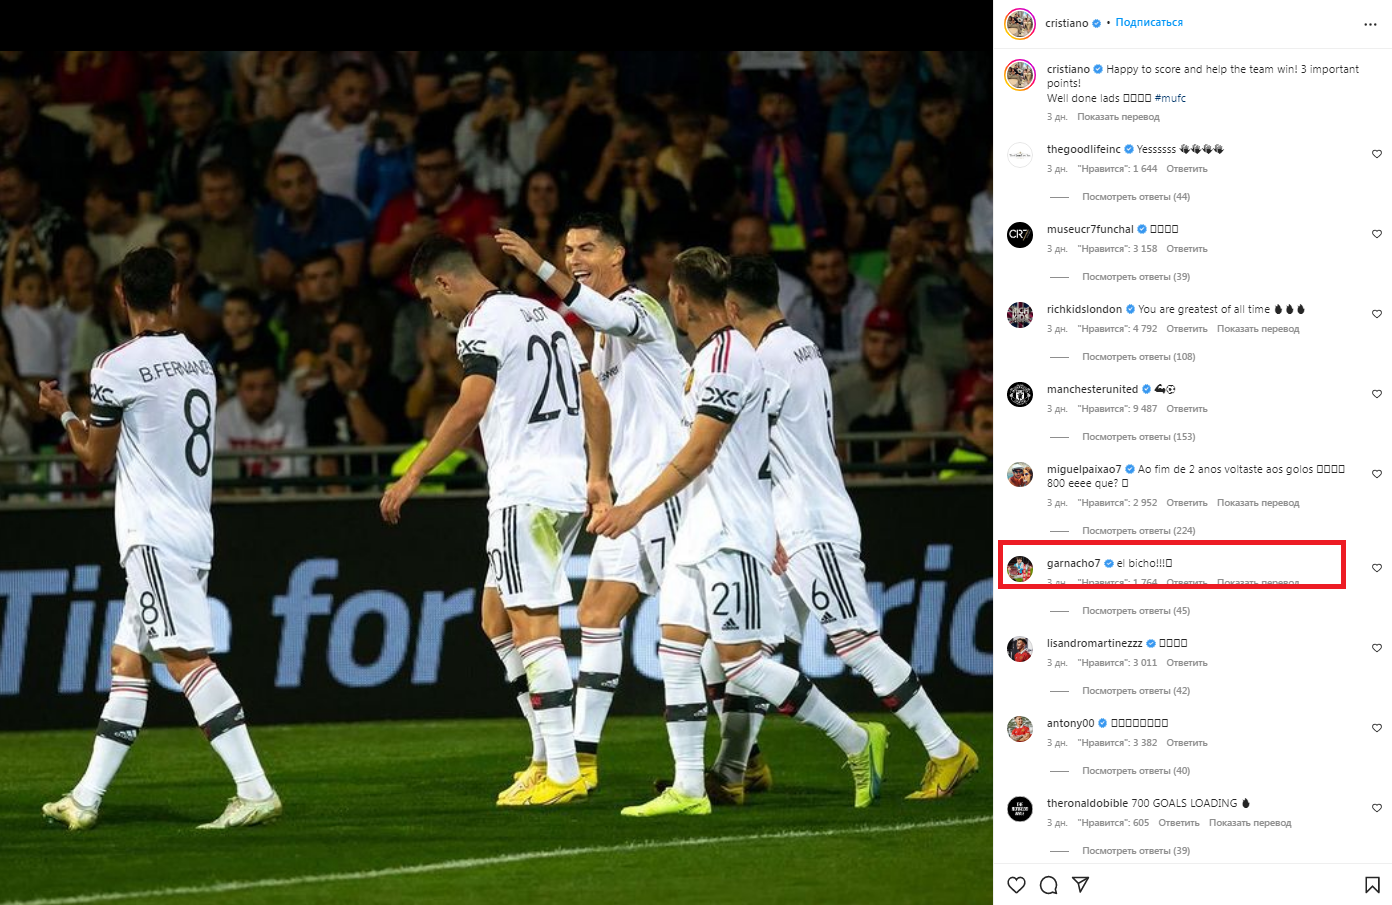Like thegoodlifeinc's comment with the heart
1392x905 pixels.
[1377, 154]
